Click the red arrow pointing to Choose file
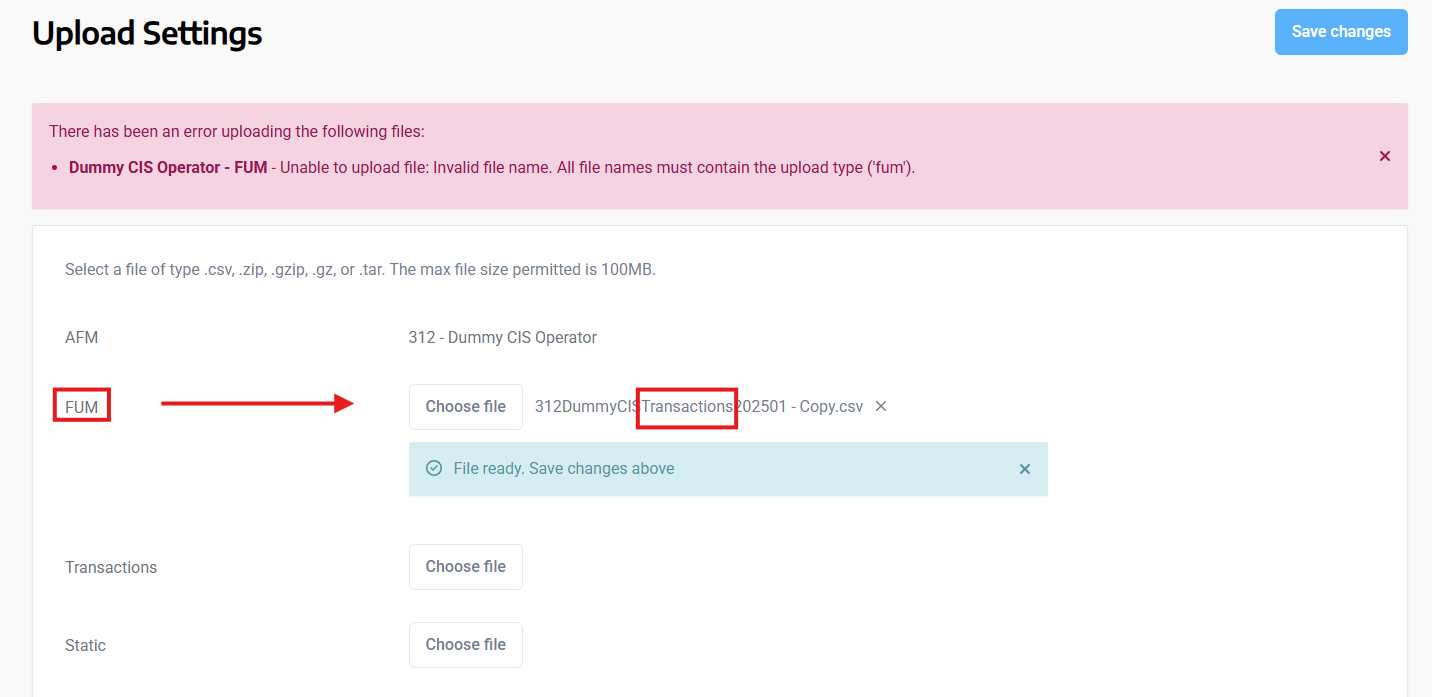The image size is (1432, 697). click(257, 403)
